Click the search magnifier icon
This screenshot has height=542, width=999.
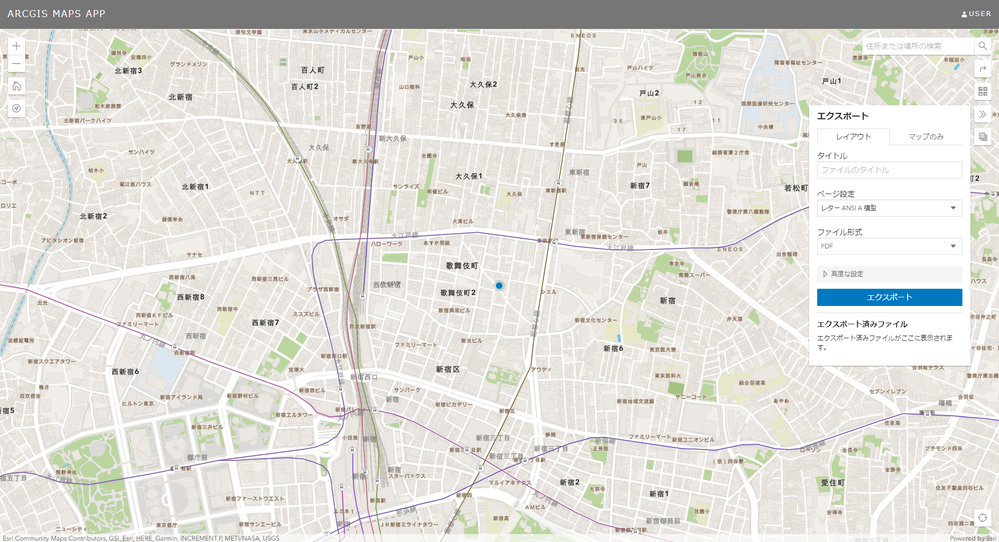click(982, 46)
